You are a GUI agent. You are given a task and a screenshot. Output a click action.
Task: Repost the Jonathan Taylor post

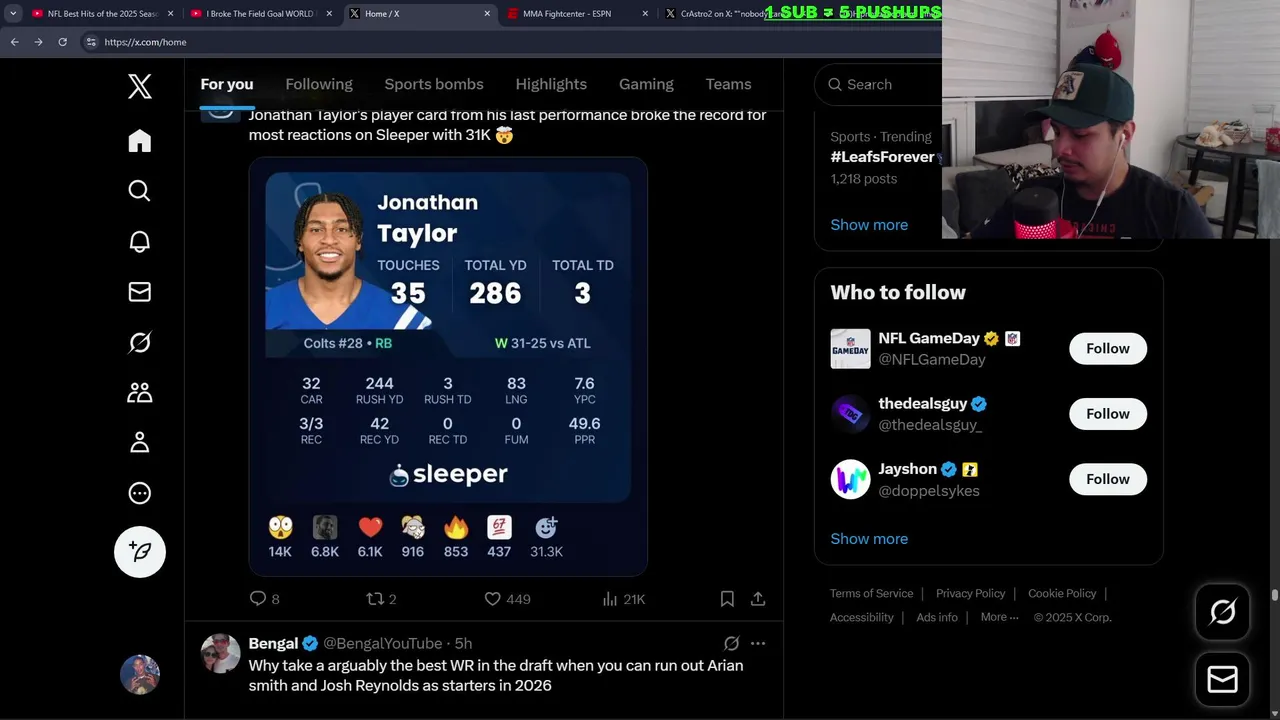[x=382, y=599]
